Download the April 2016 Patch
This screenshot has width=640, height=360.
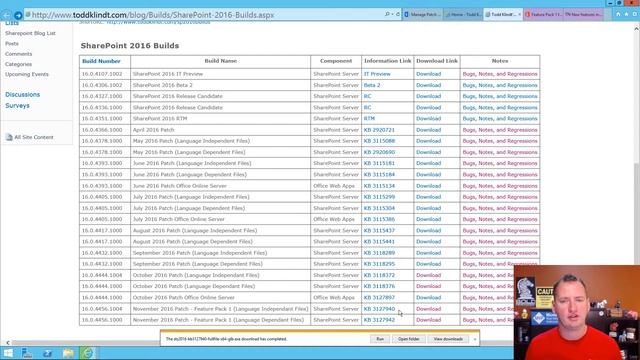coord(429,130)
